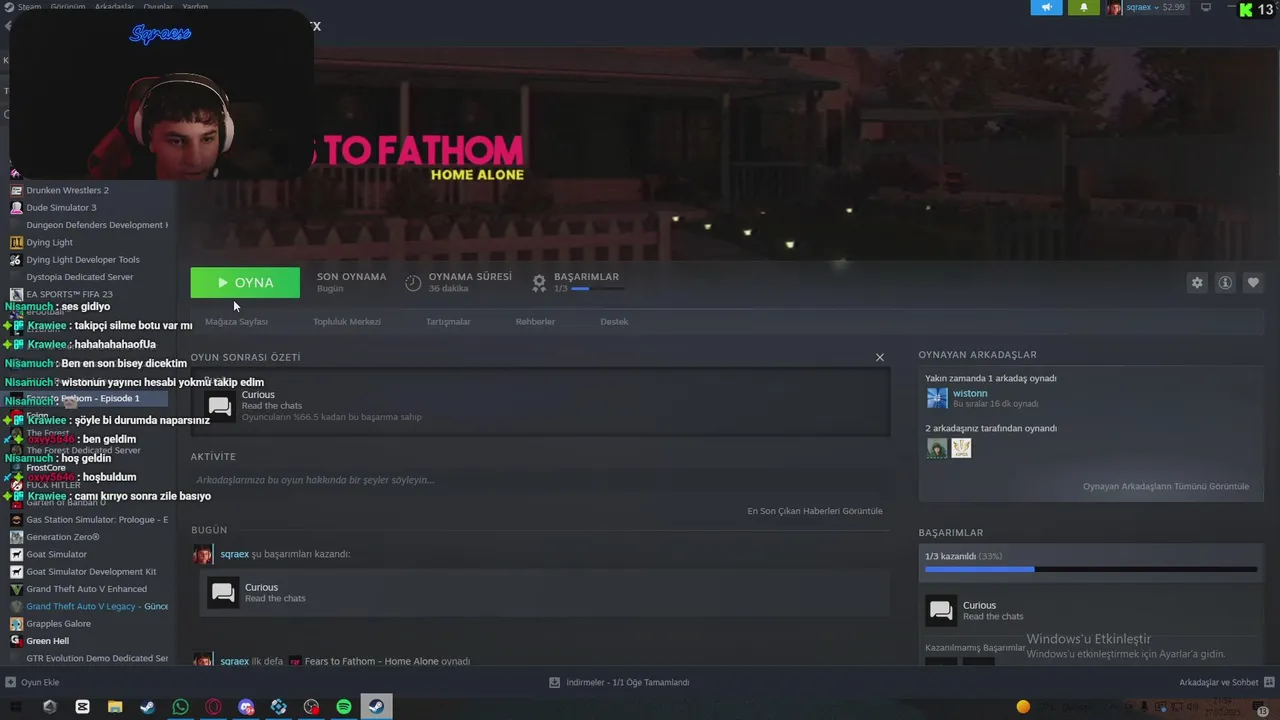
Task: Open the Tartışmalar tab
Action: click(x=448, y=322)
